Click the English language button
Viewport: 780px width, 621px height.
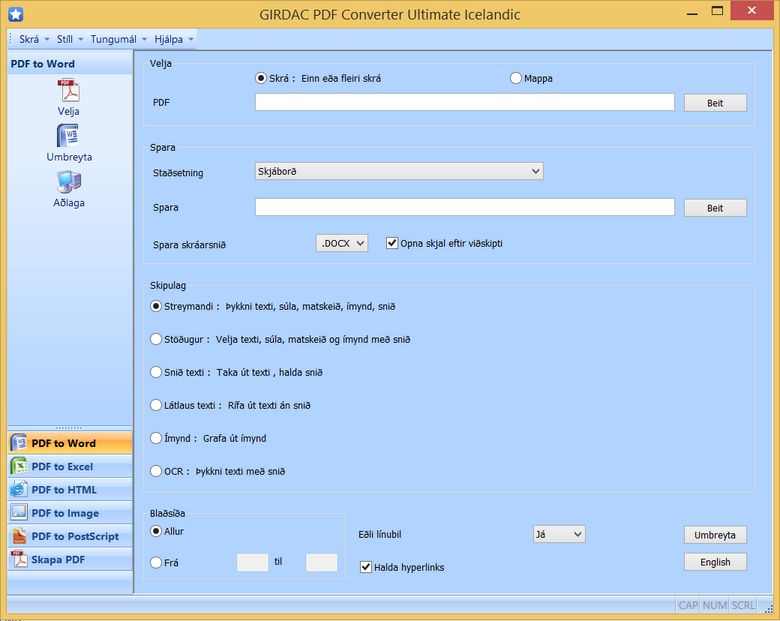coord(715,562)
